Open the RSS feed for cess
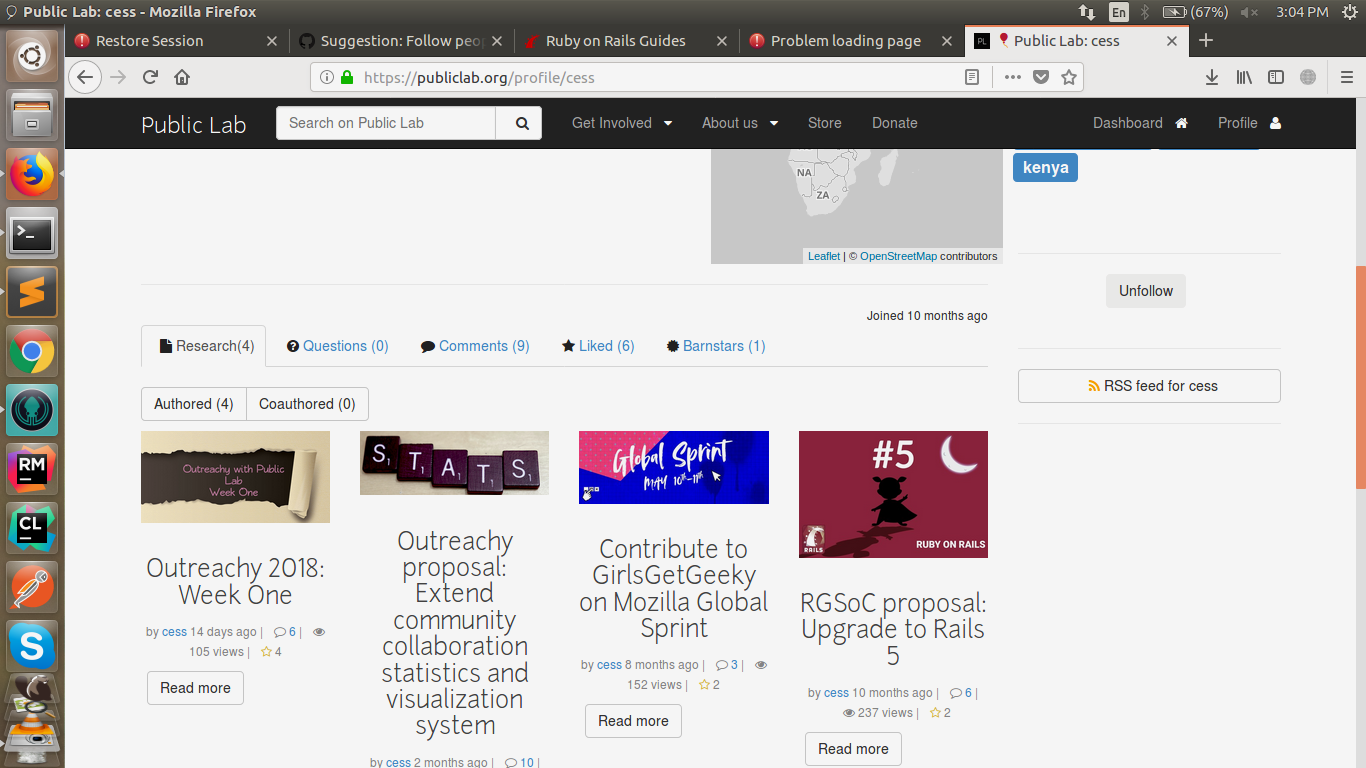This screenshot has width=1366, height=768. [x=1149, y=386]
